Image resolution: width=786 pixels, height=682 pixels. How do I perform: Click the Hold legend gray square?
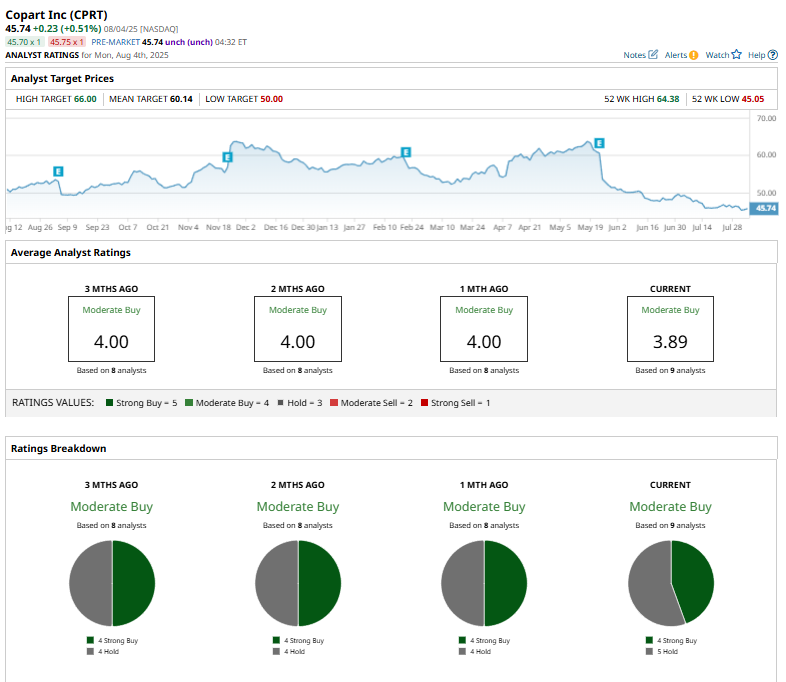tap(281, 402)
